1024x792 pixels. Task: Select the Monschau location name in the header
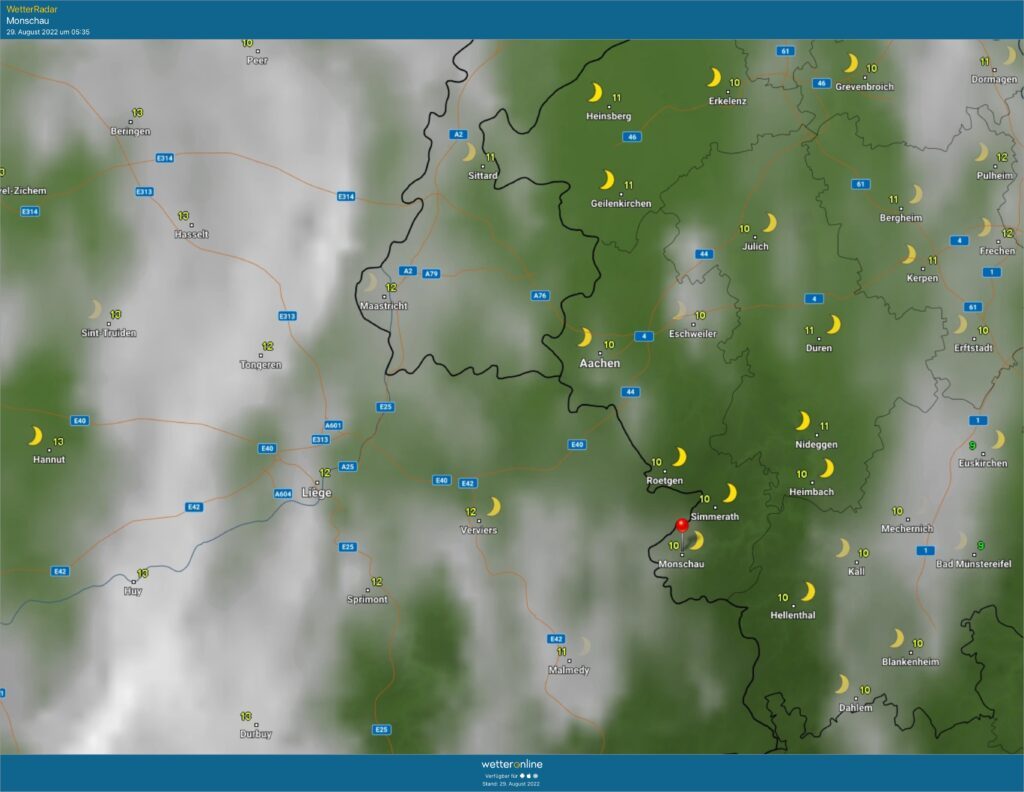(27, 20)
